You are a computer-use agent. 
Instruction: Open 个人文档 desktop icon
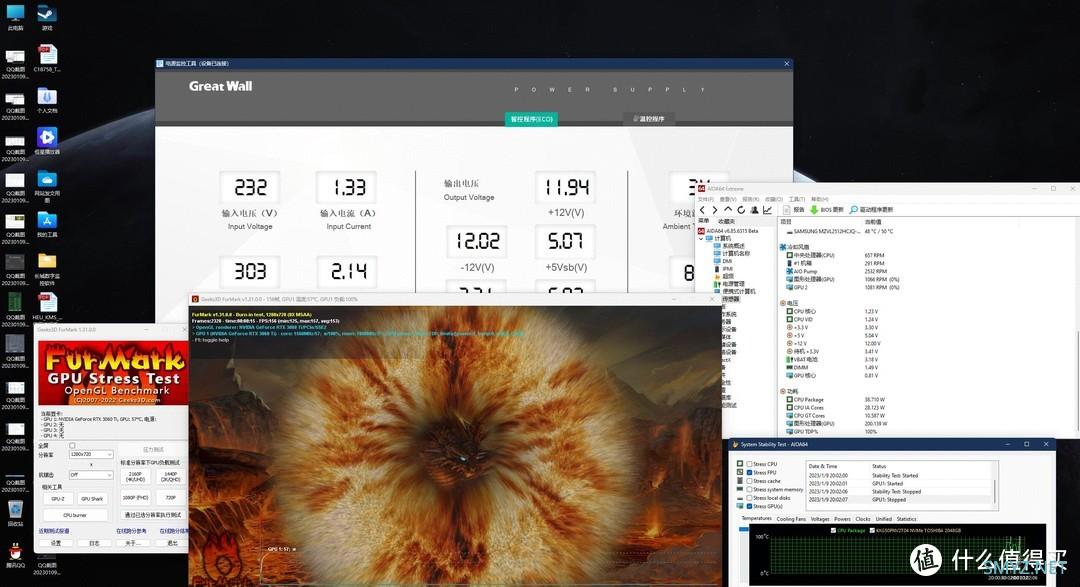point(47,100)
